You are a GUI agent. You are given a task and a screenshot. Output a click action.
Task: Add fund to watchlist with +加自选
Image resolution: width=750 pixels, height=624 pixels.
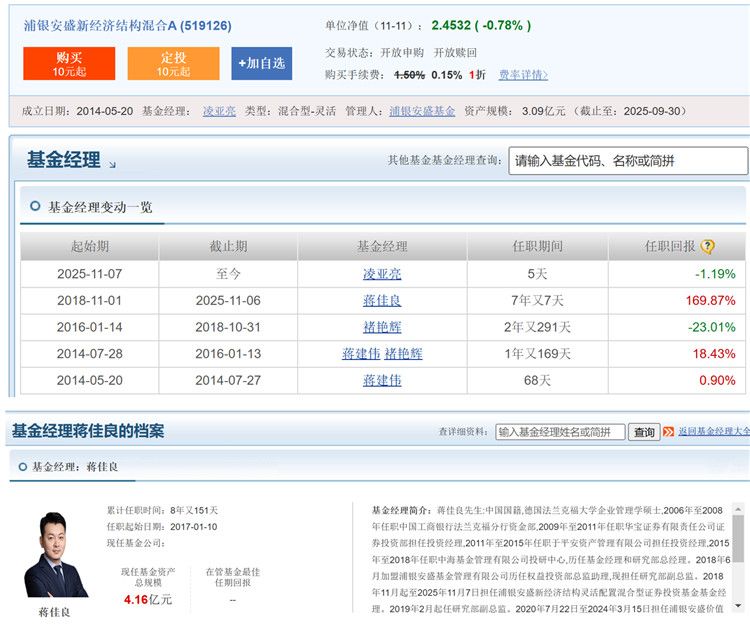(x=261, y=63)
